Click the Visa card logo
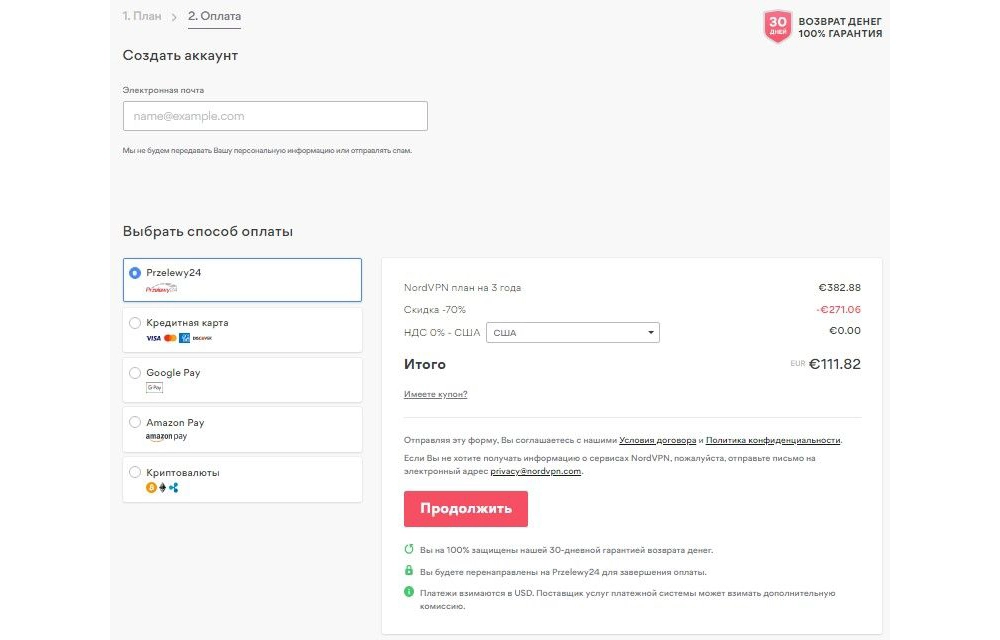 coord(153,338)
